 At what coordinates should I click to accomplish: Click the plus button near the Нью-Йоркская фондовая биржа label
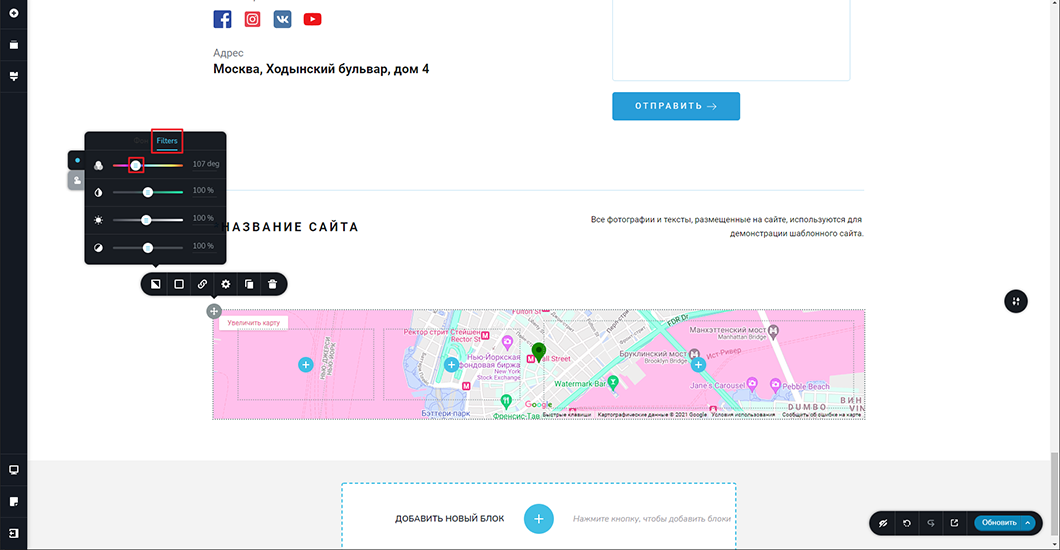[452, 365]
